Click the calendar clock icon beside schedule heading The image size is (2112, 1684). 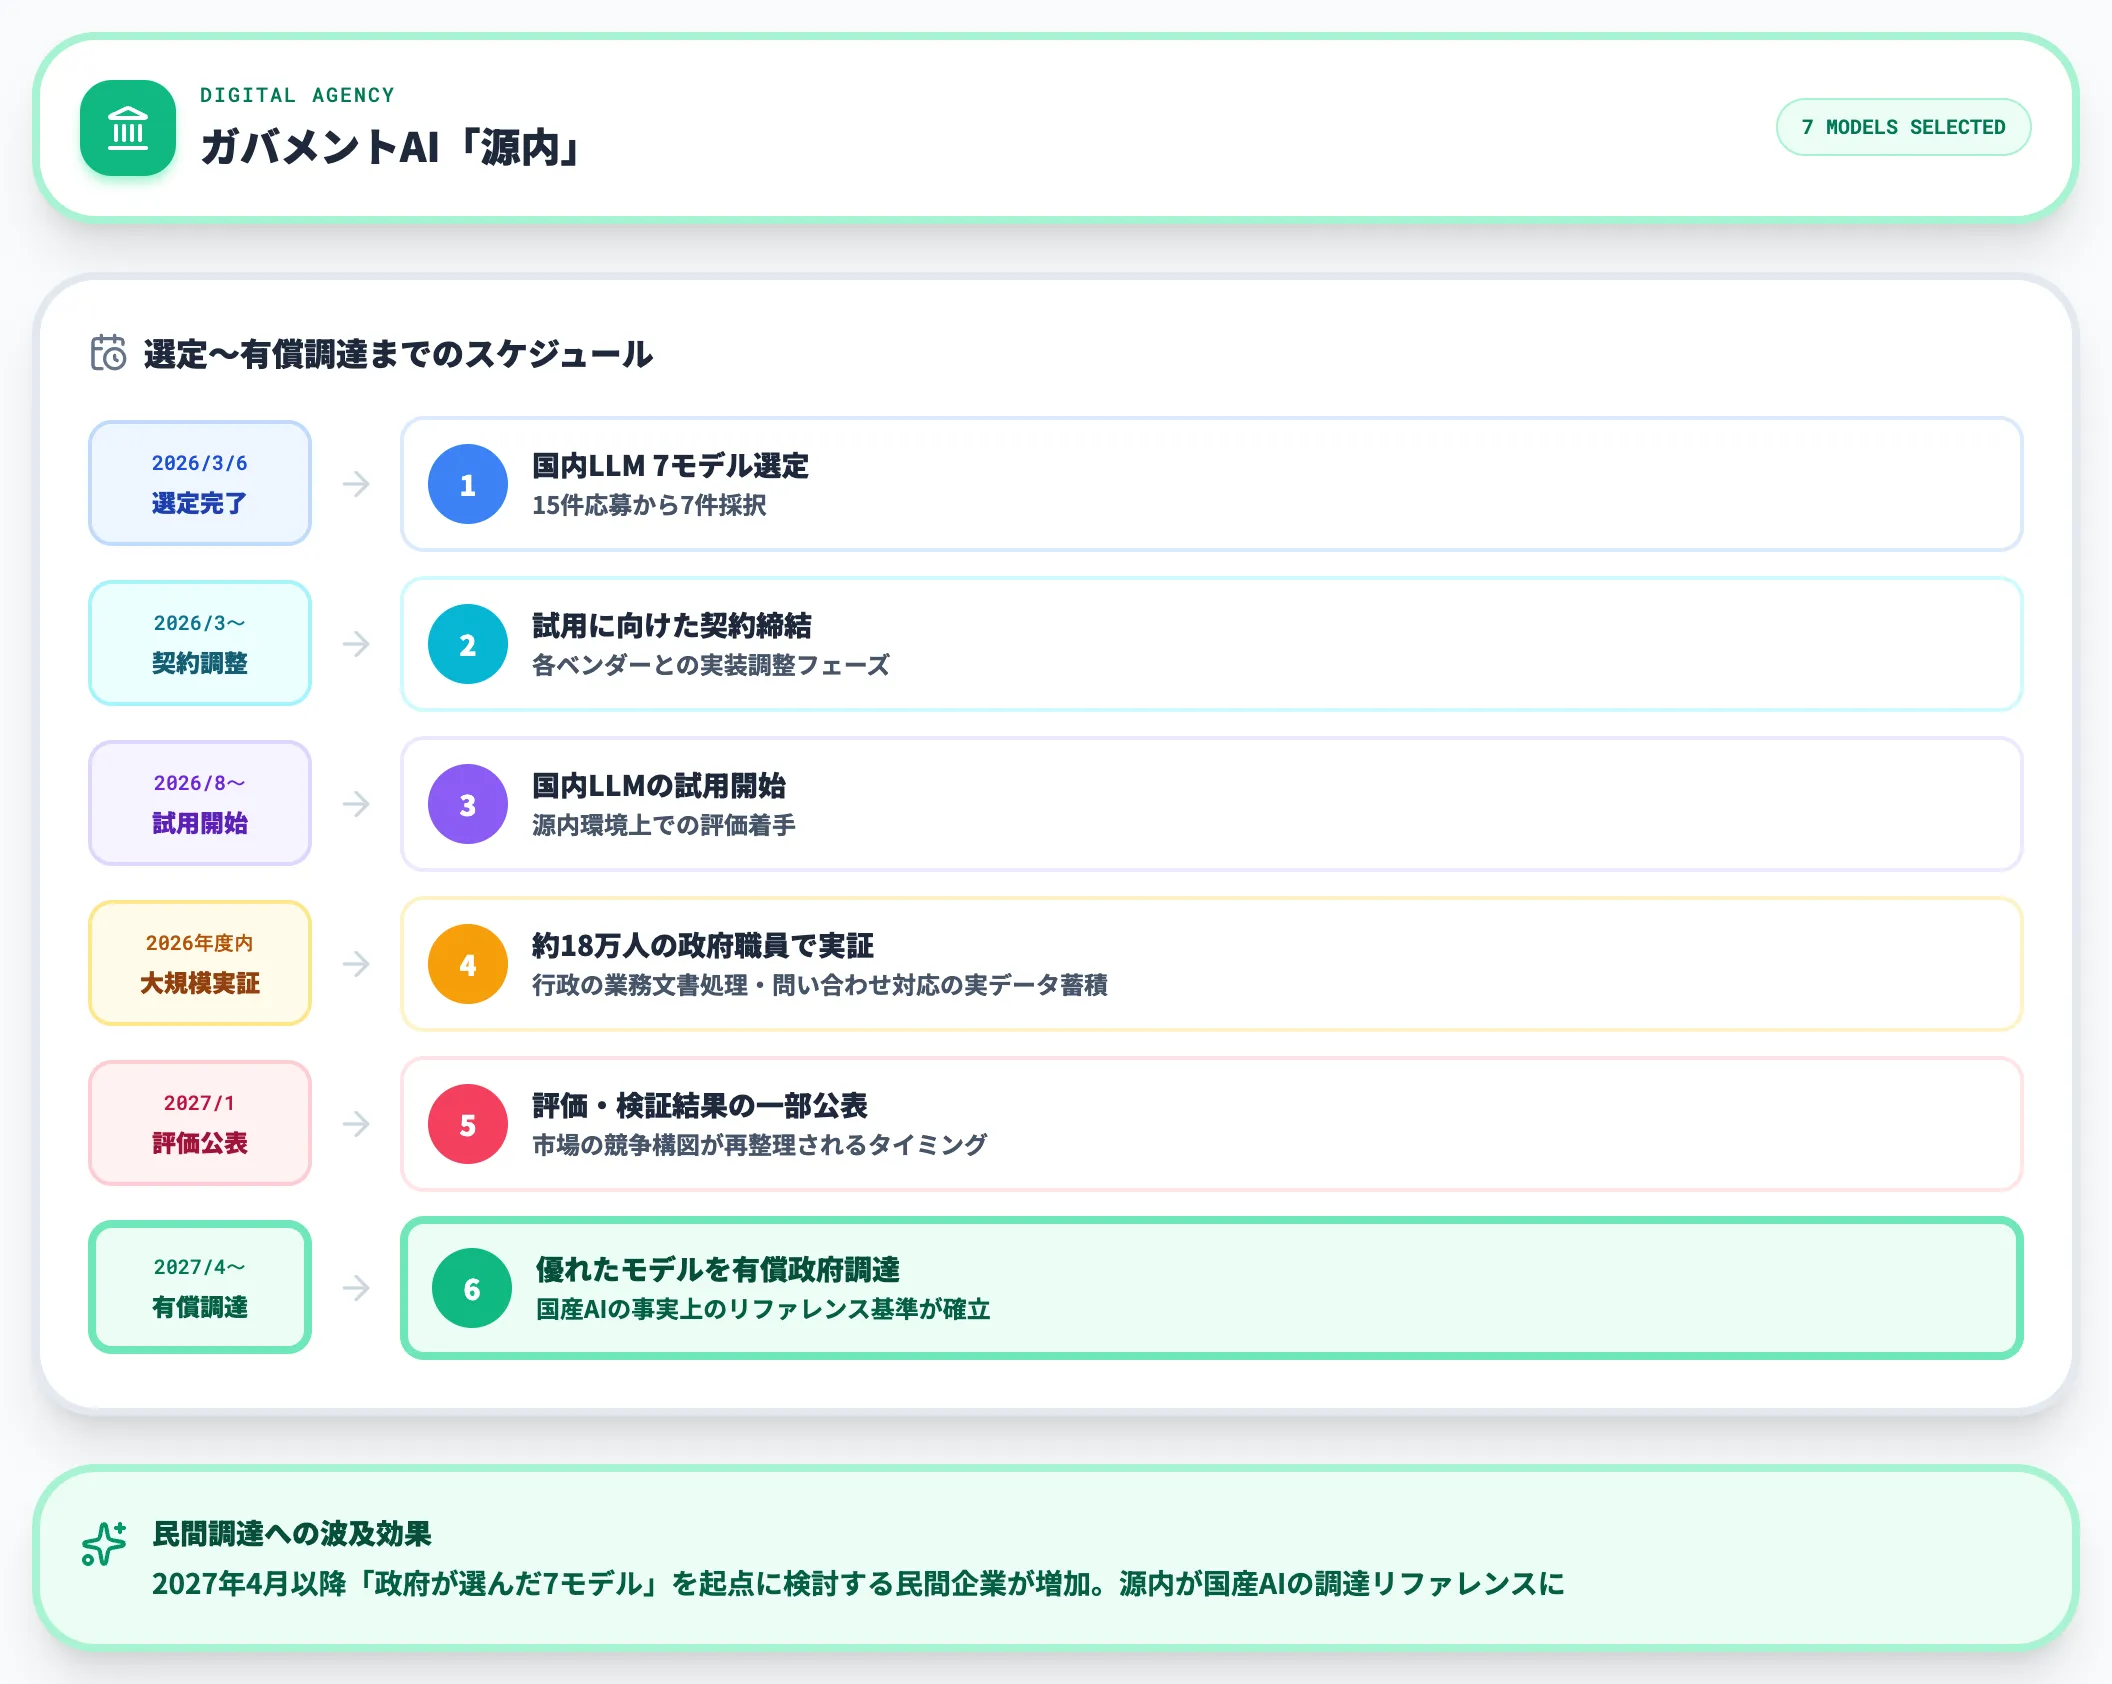point(108,353)
